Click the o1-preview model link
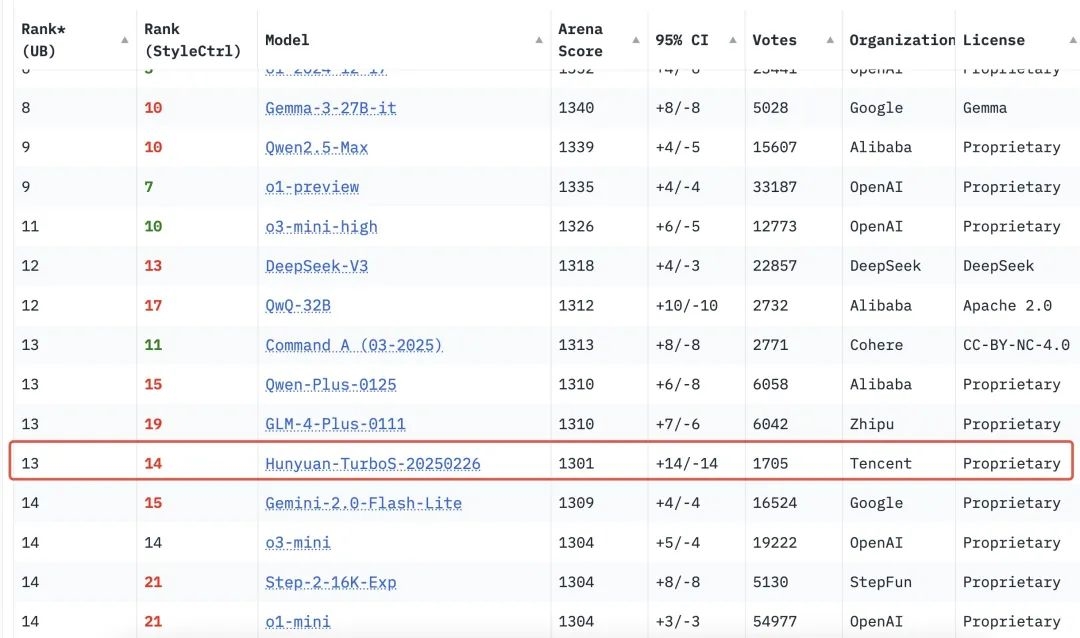The width and height of the screenshot is (1080, 638). 312,187
